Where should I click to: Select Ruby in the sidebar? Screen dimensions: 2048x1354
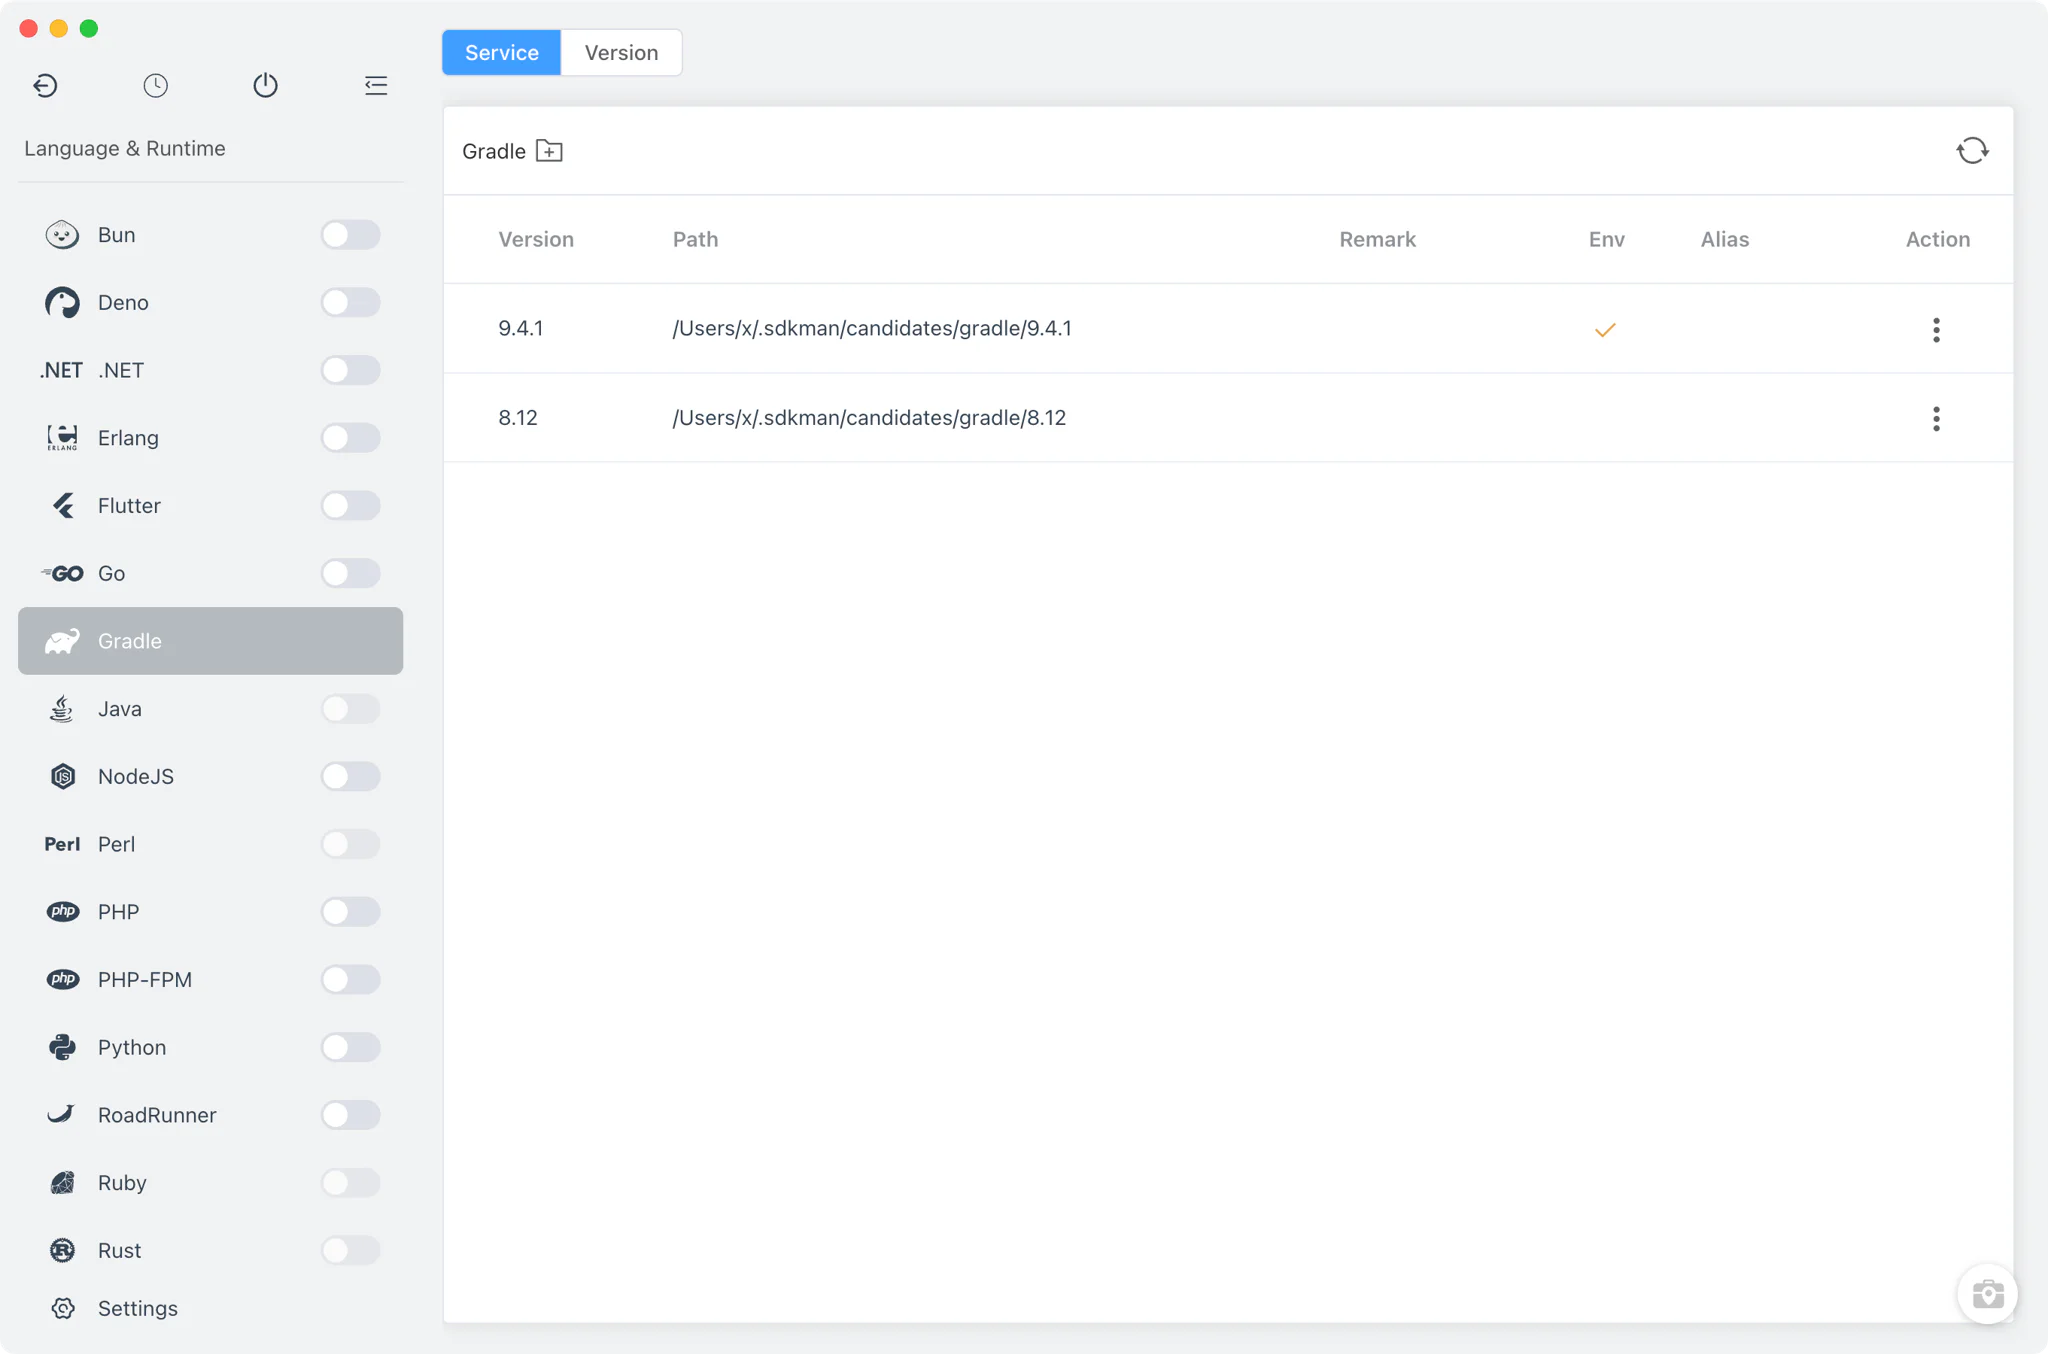coord(122,1183)
